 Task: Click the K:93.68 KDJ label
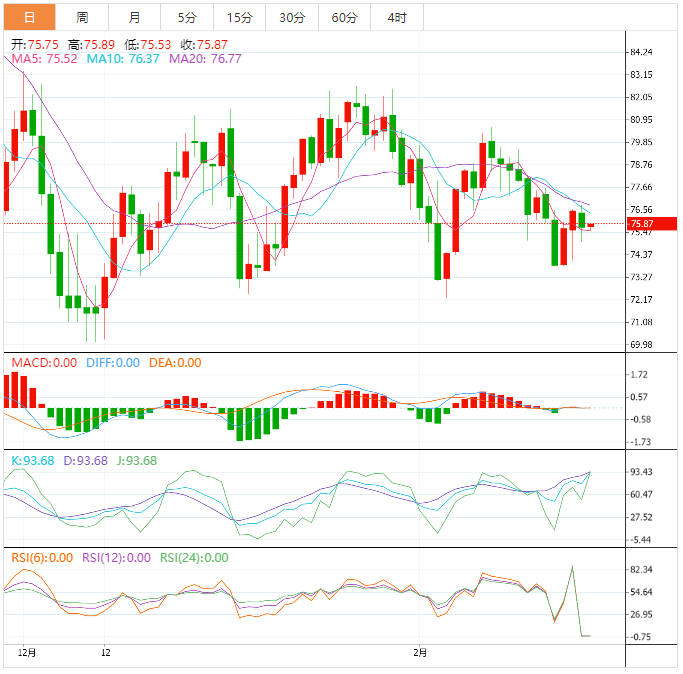(32, 460)
